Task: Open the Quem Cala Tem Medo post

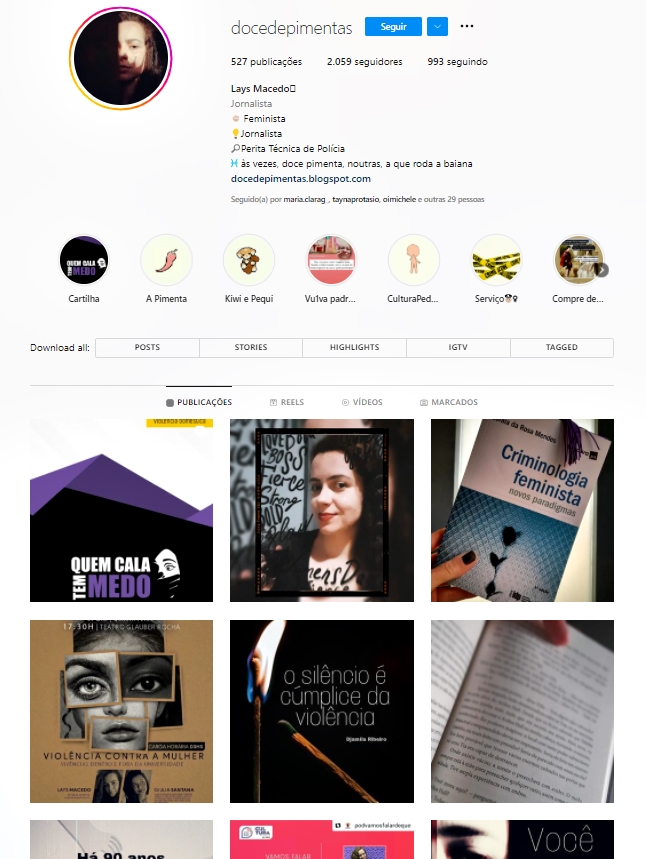Action: point(122,511)
